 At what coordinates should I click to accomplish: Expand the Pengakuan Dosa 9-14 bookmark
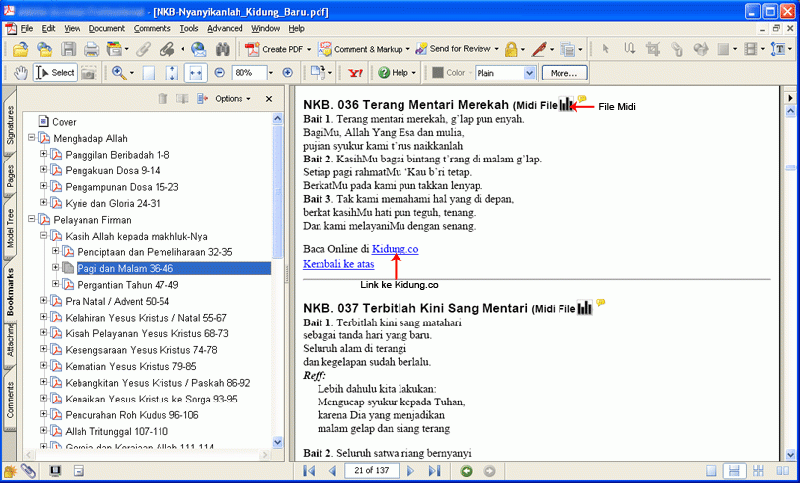44,171
